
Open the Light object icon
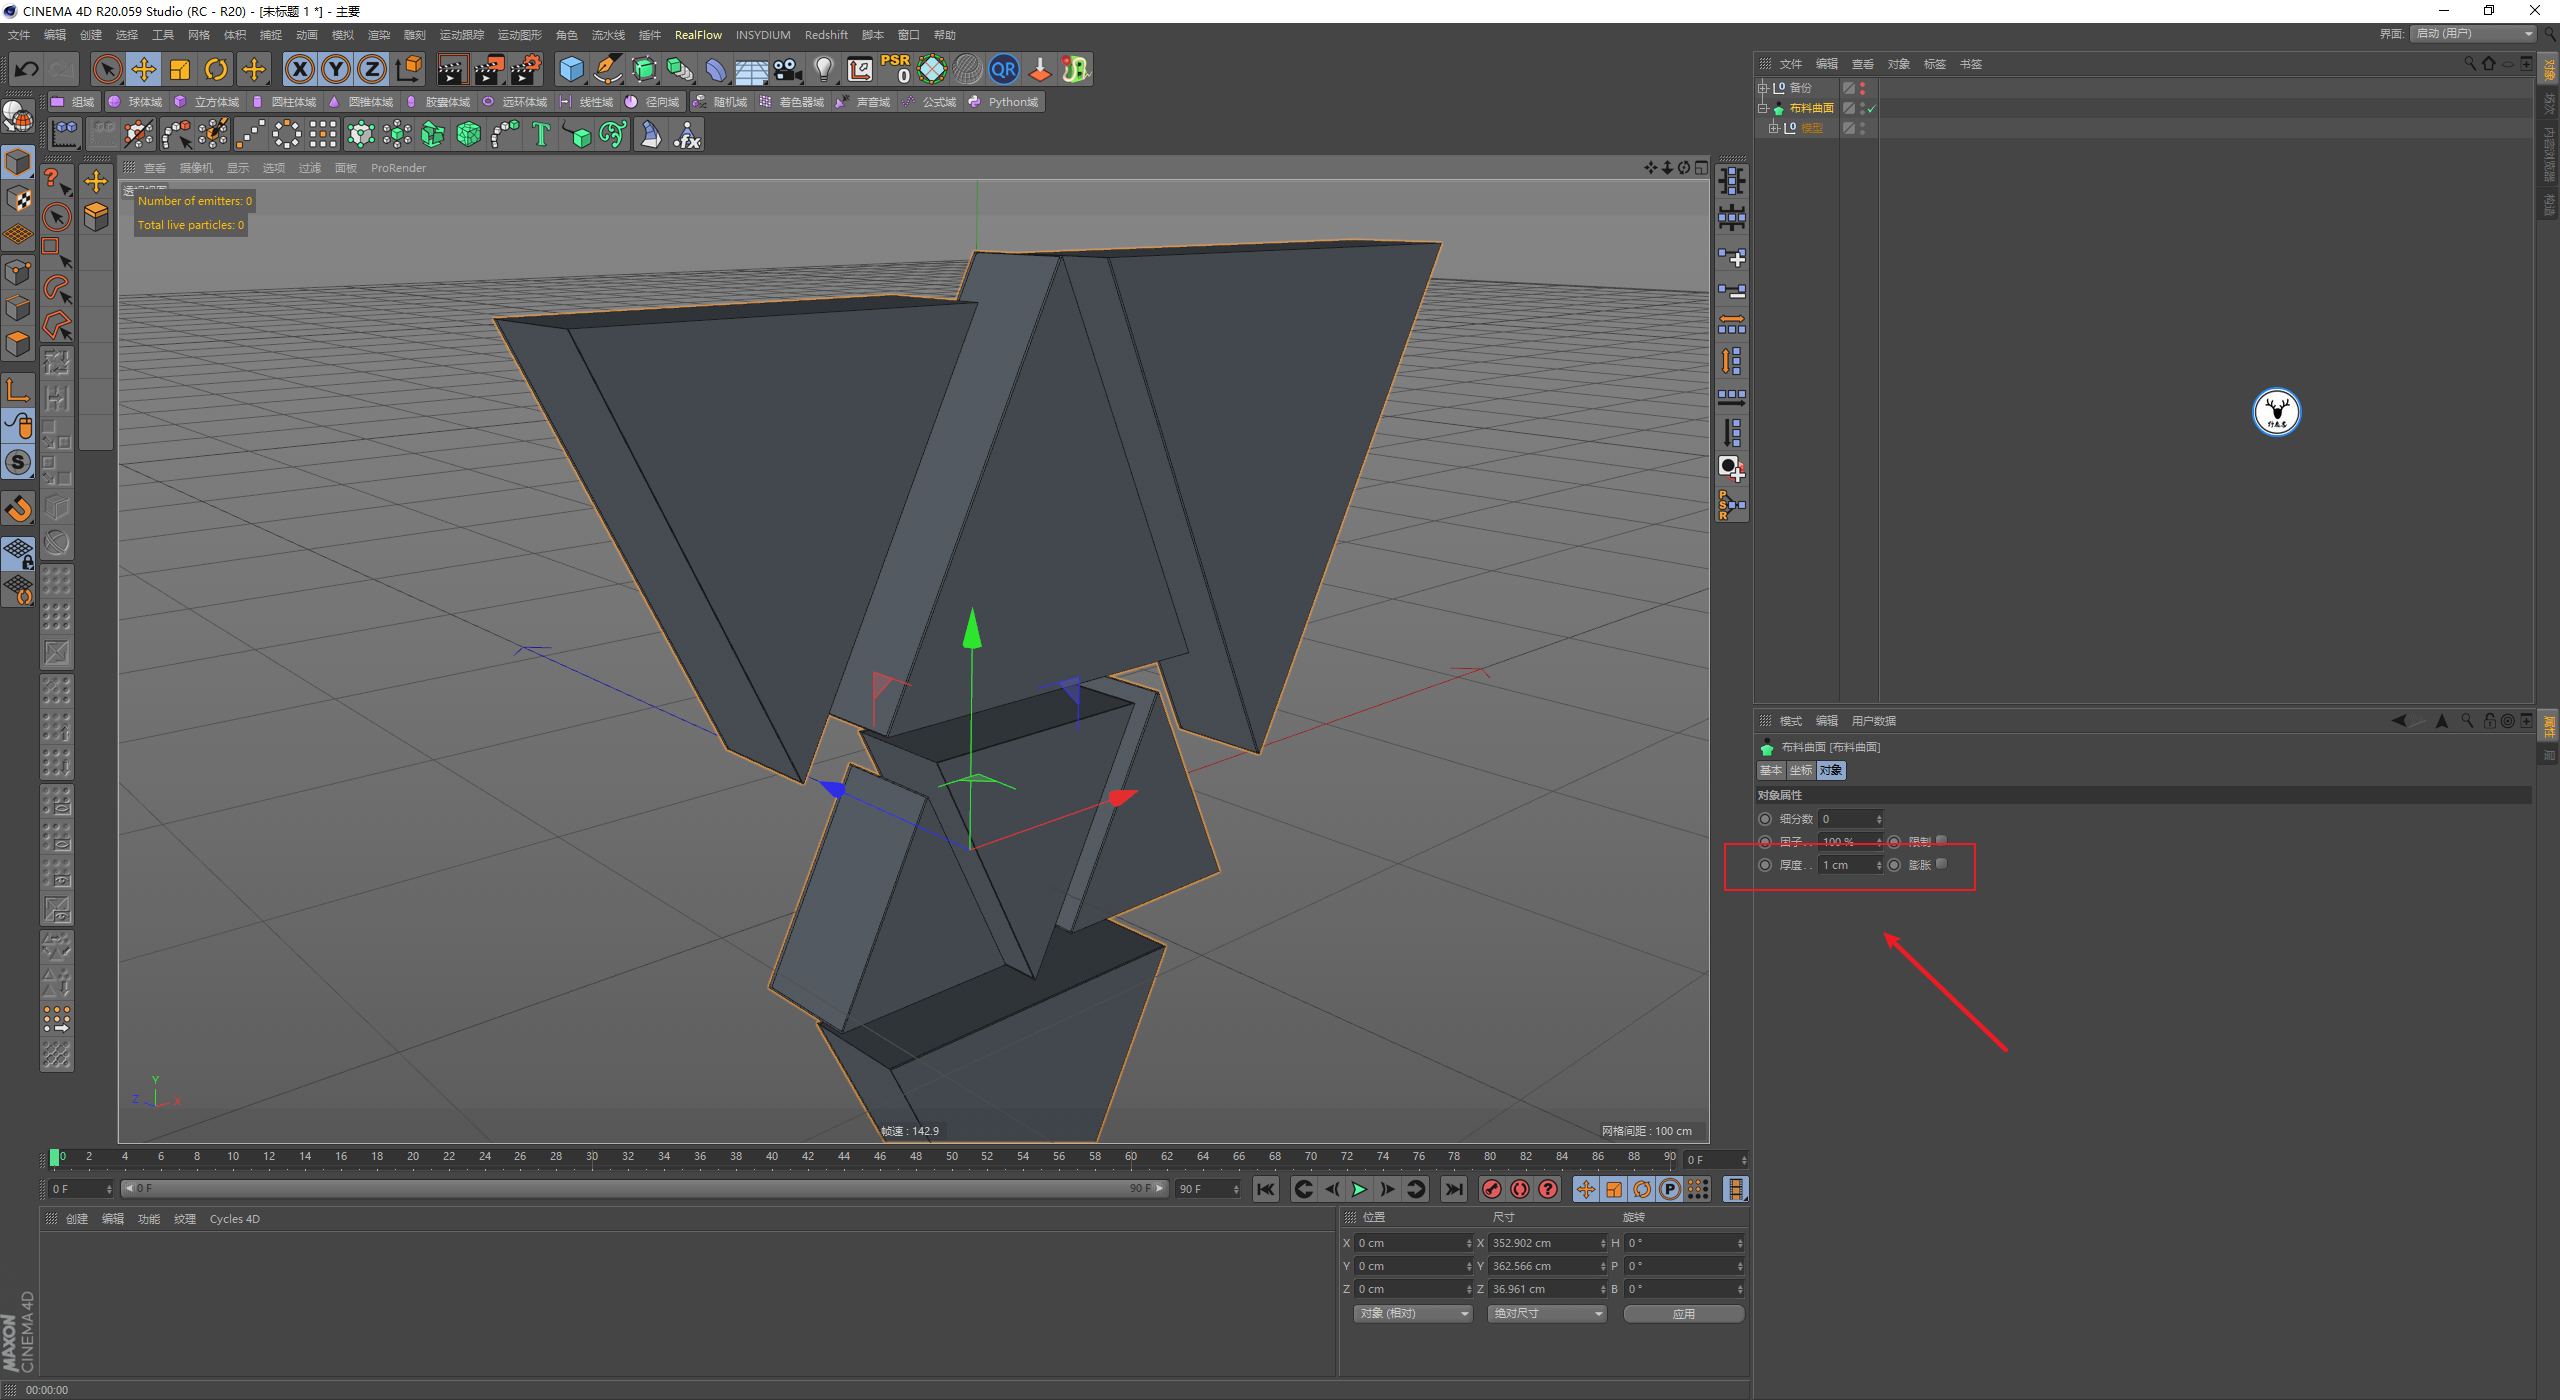[823, 69]
